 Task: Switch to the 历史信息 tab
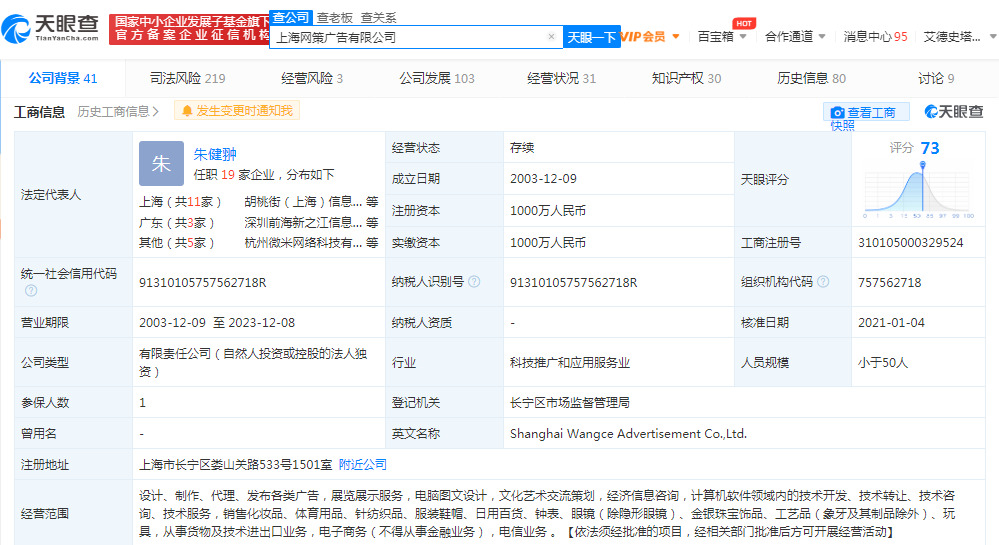tap(811, 78)
